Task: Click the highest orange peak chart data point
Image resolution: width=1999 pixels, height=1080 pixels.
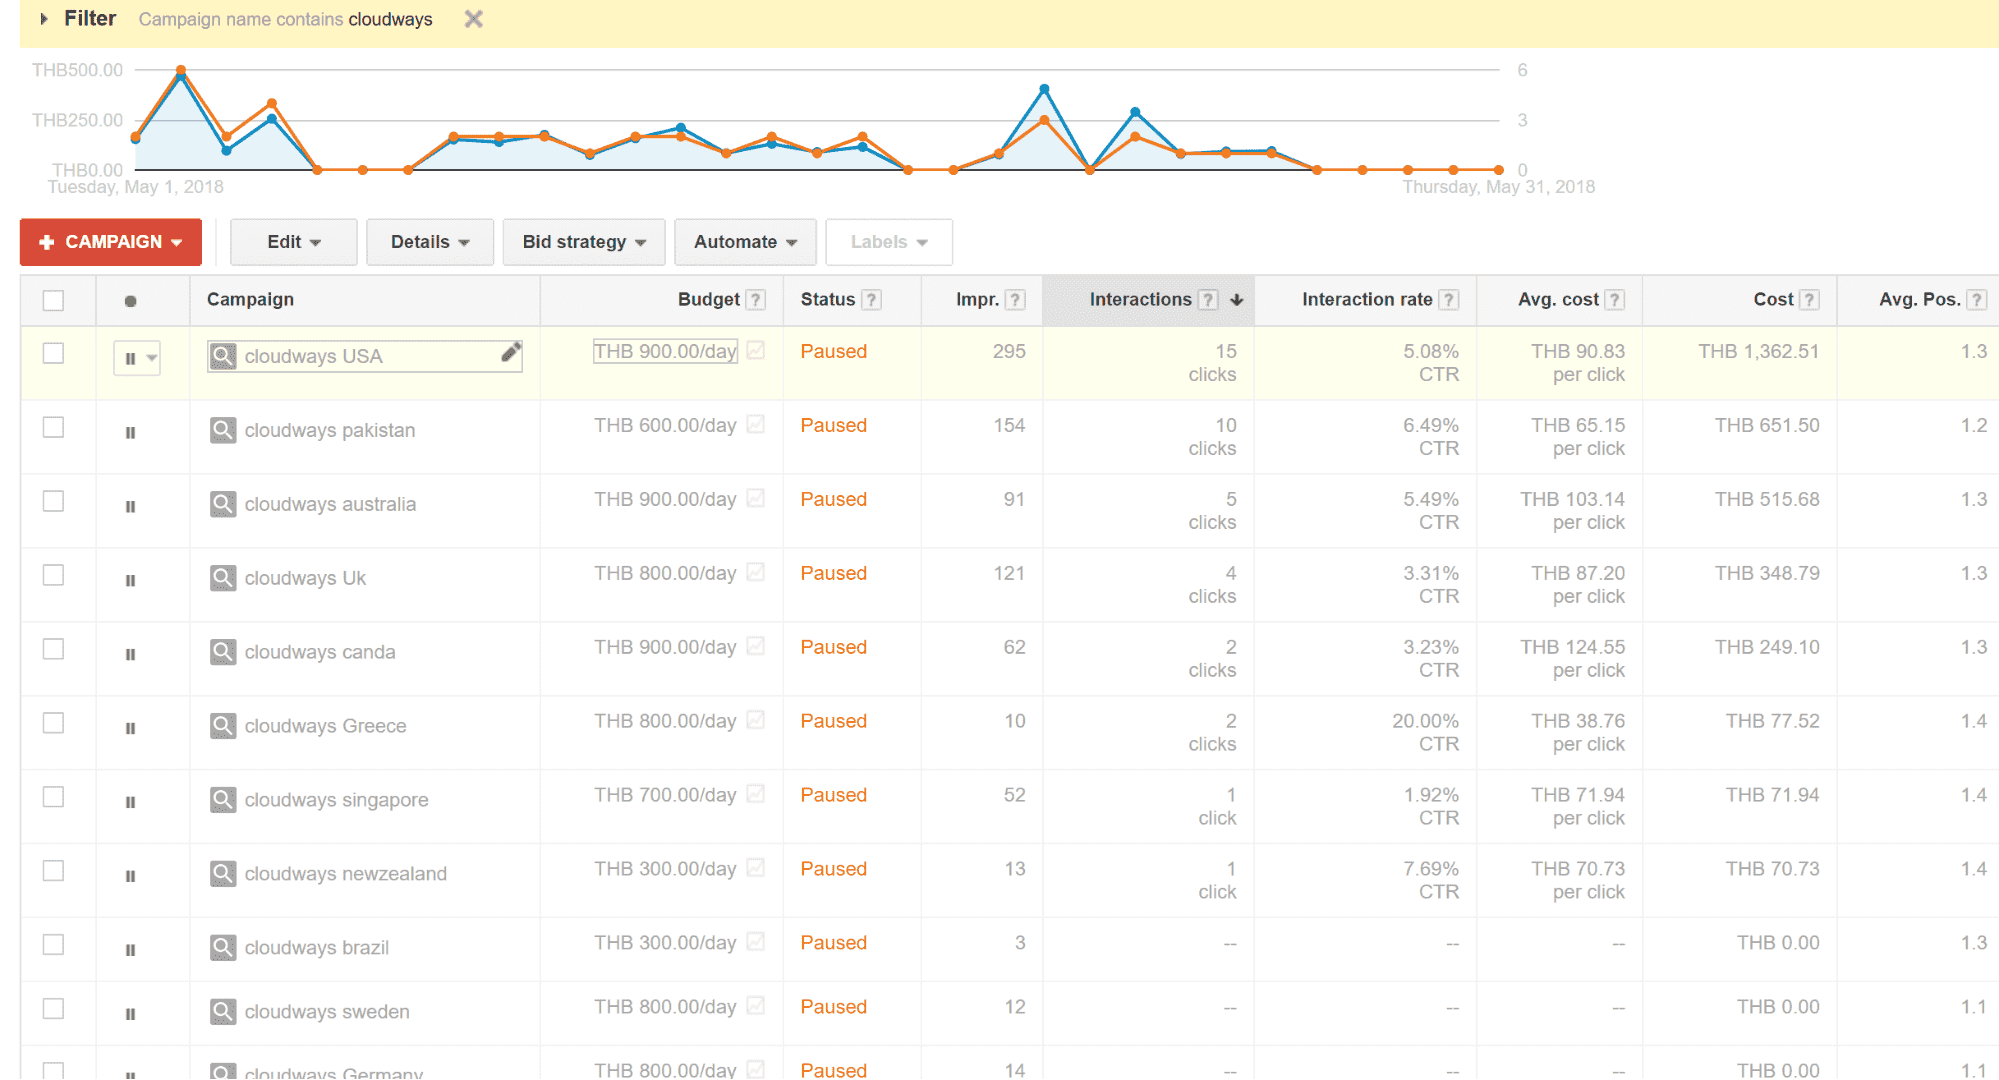Action: pos(181,70)
